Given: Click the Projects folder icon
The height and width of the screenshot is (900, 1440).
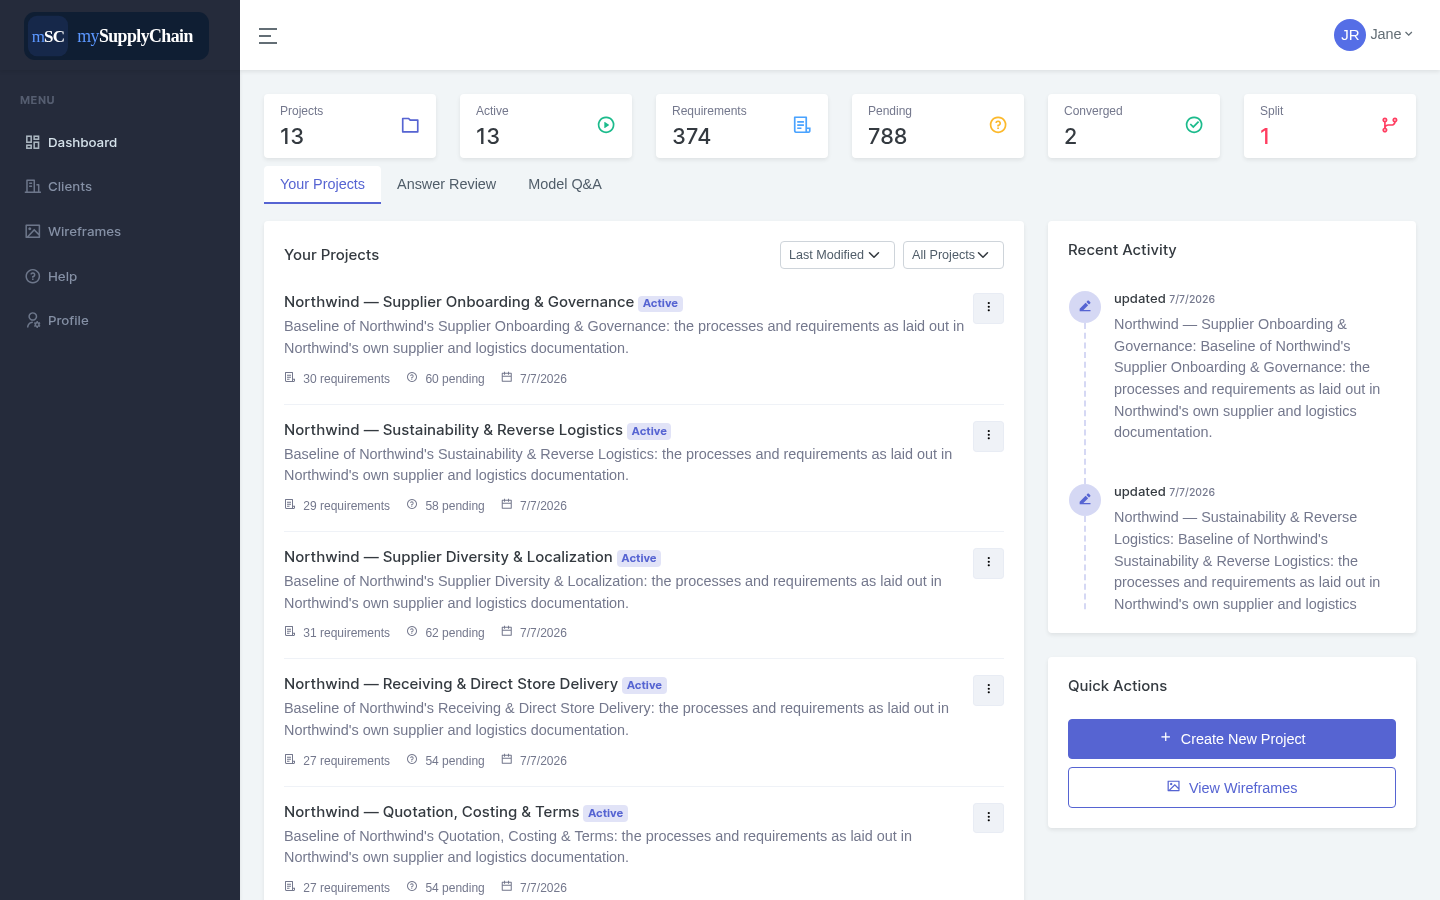Looking at the screenshot, I should tap(410, 125).
